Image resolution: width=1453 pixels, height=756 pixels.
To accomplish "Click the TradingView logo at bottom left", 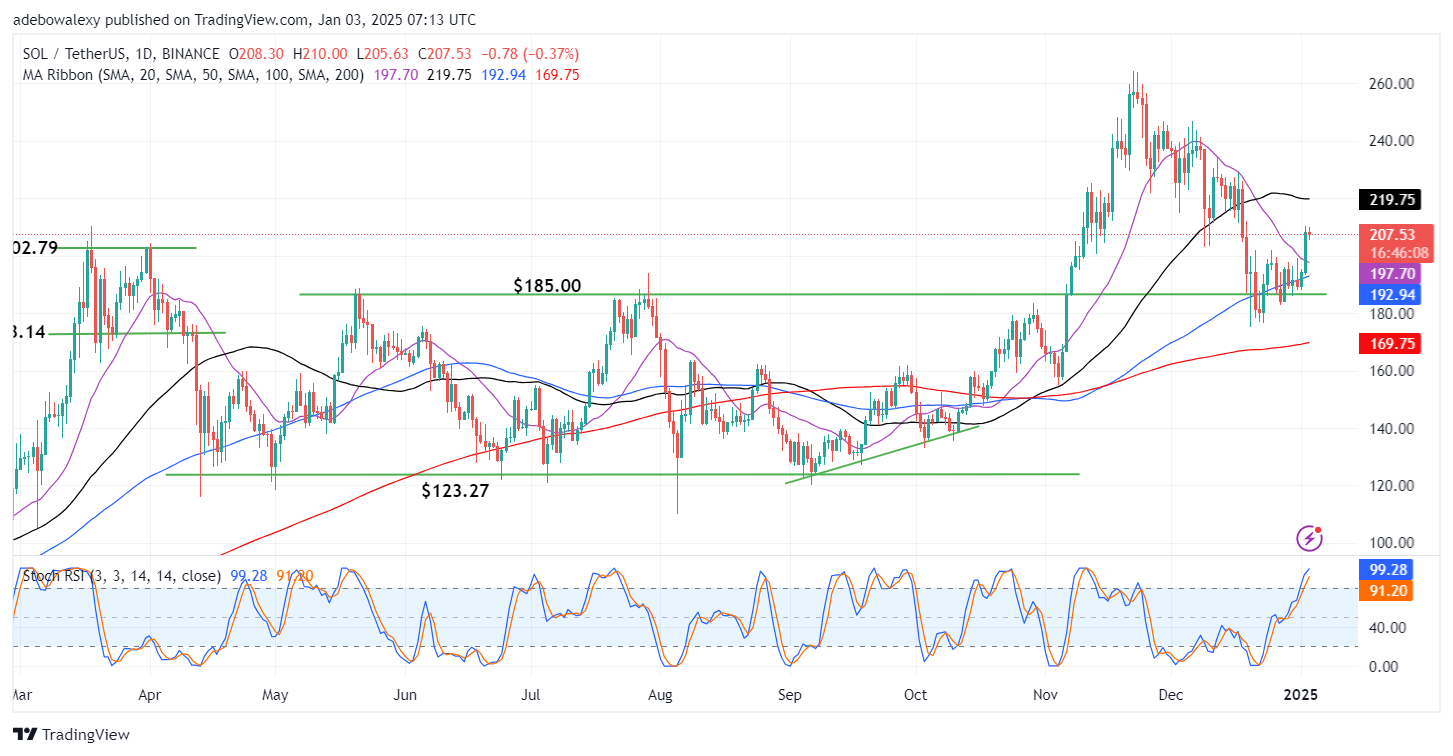I will click(x=71, y=735).
